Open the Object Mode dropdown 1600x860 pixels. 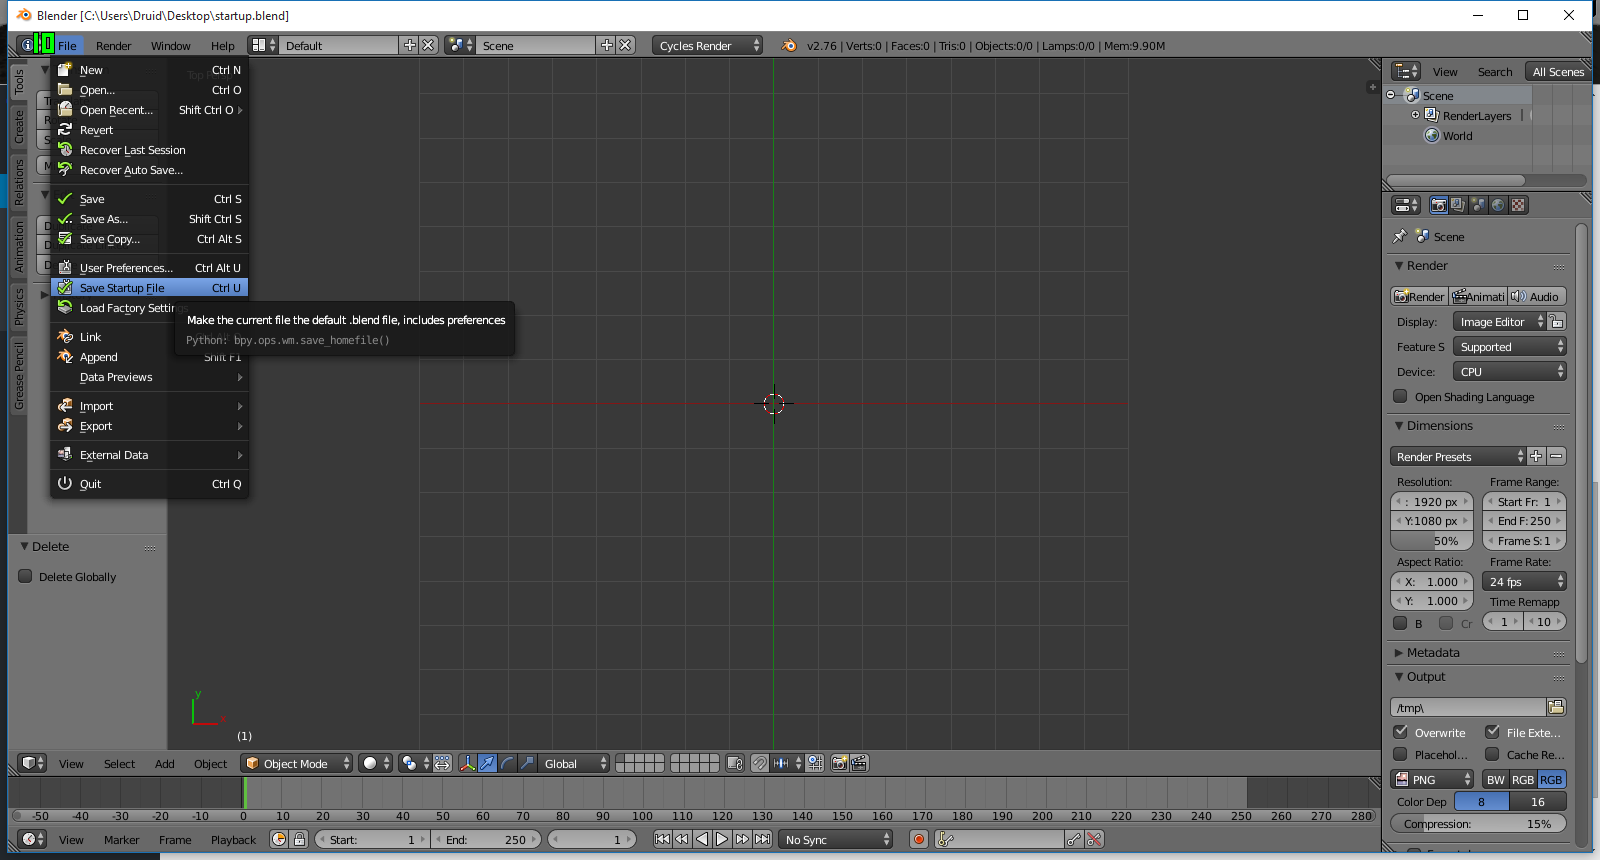pos(296,763)
